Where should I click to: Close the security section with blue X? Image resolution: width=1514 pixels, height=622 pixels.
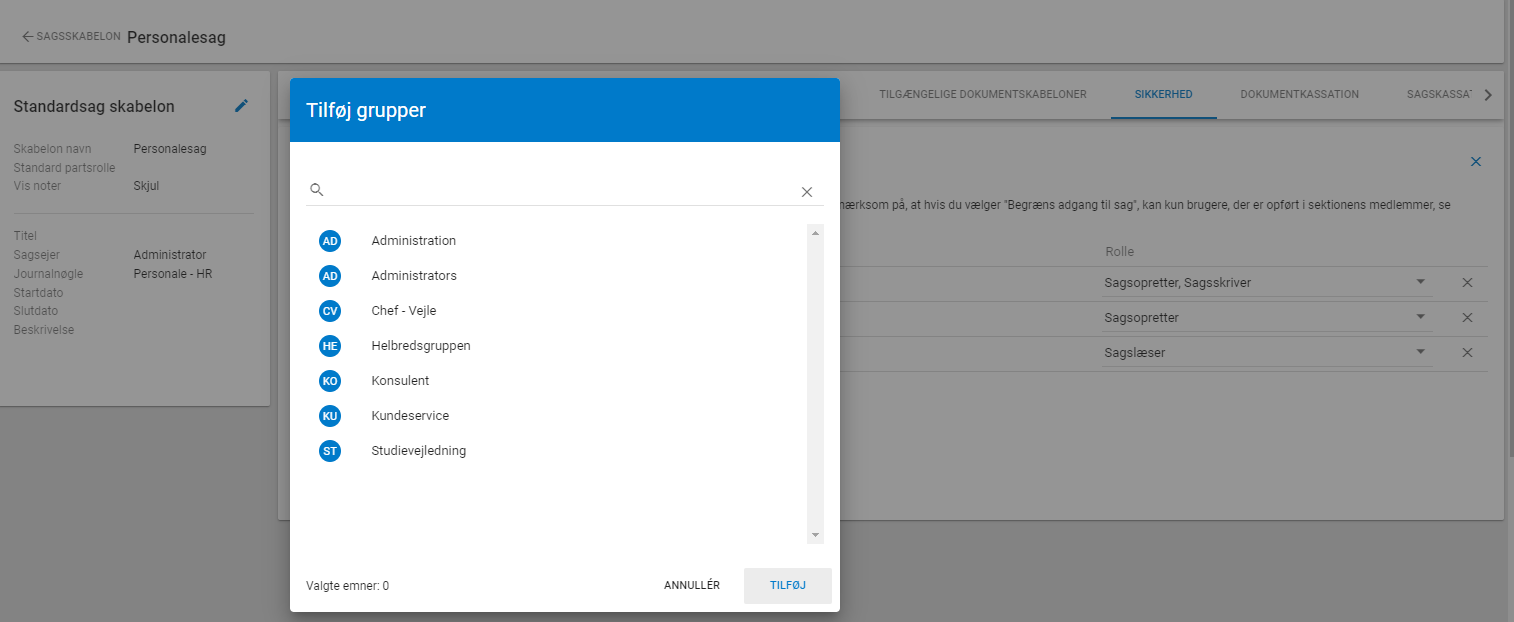tap(1476, 161)
